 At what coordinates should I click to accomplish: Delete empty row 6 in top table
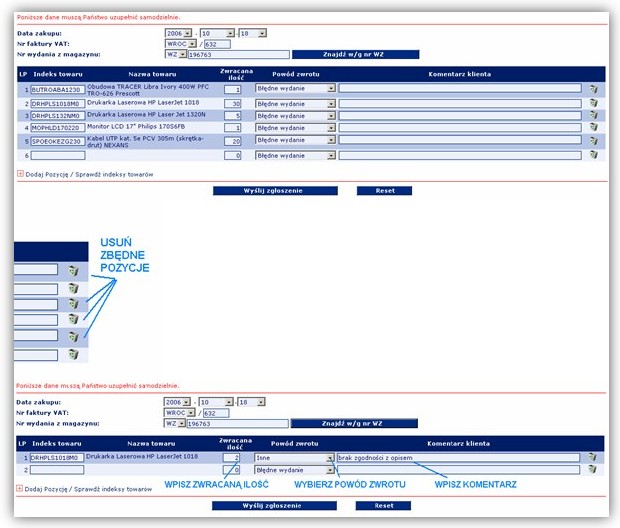[x=594, y=155]
